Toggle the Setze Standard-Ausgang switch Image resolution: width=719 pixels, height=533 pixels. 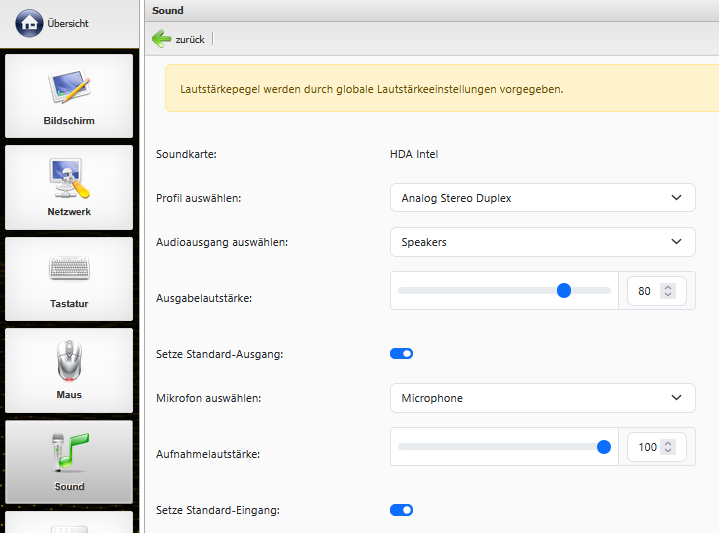pos(401,354)
